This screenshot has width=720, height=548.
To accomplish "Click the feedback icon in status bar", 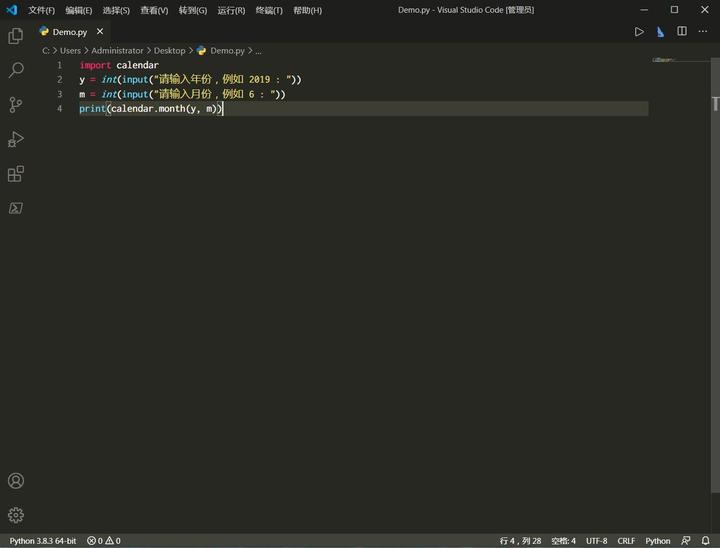I will click(686, 541).
